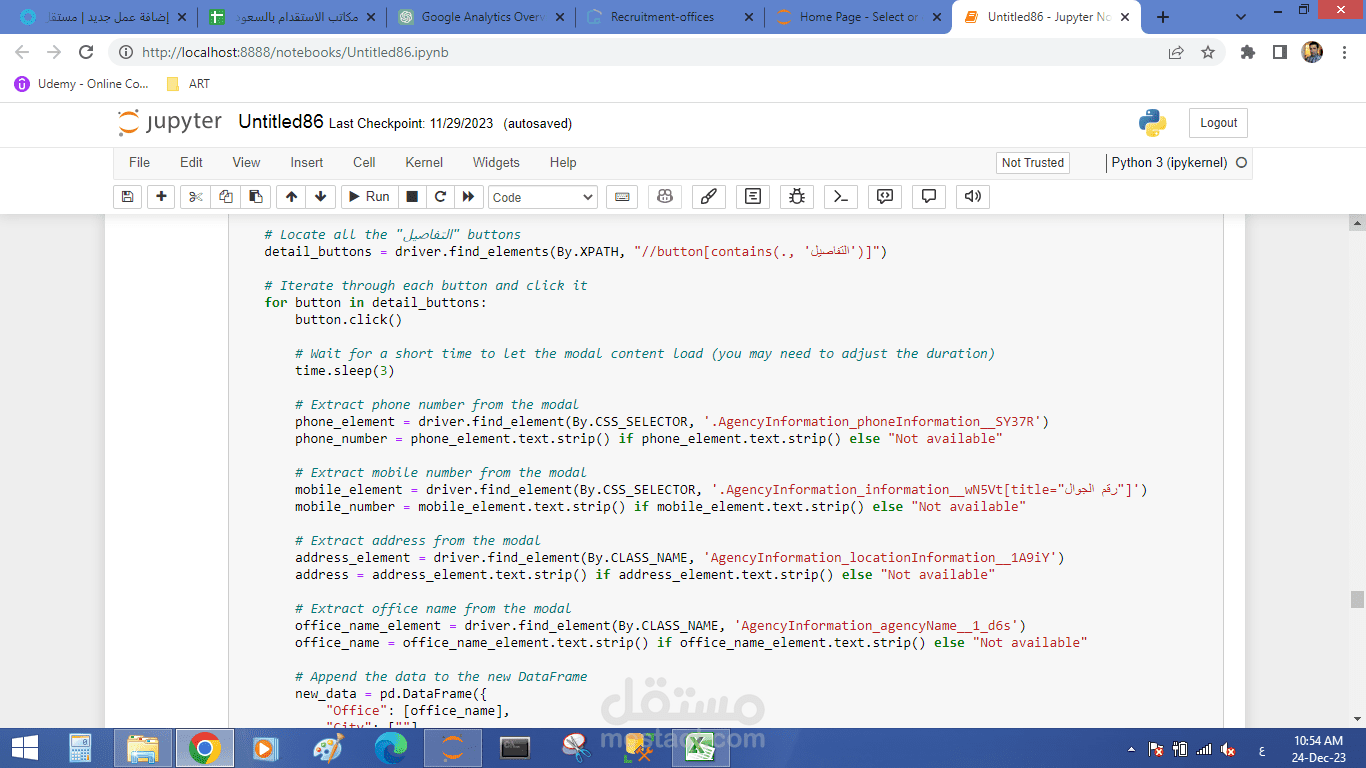
Task: Click the bug debug toolbar icon
Action: pyautogui.click(x=797, y=197)
